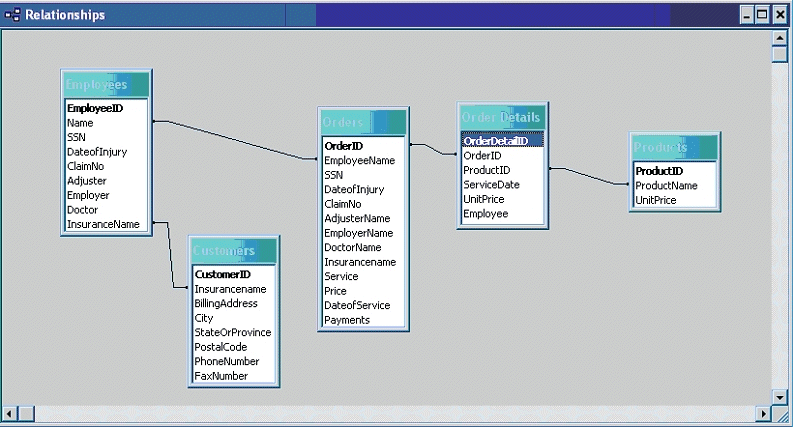
Task: Select Insurancename field in Customers table
Action: (x=234, y=289)
